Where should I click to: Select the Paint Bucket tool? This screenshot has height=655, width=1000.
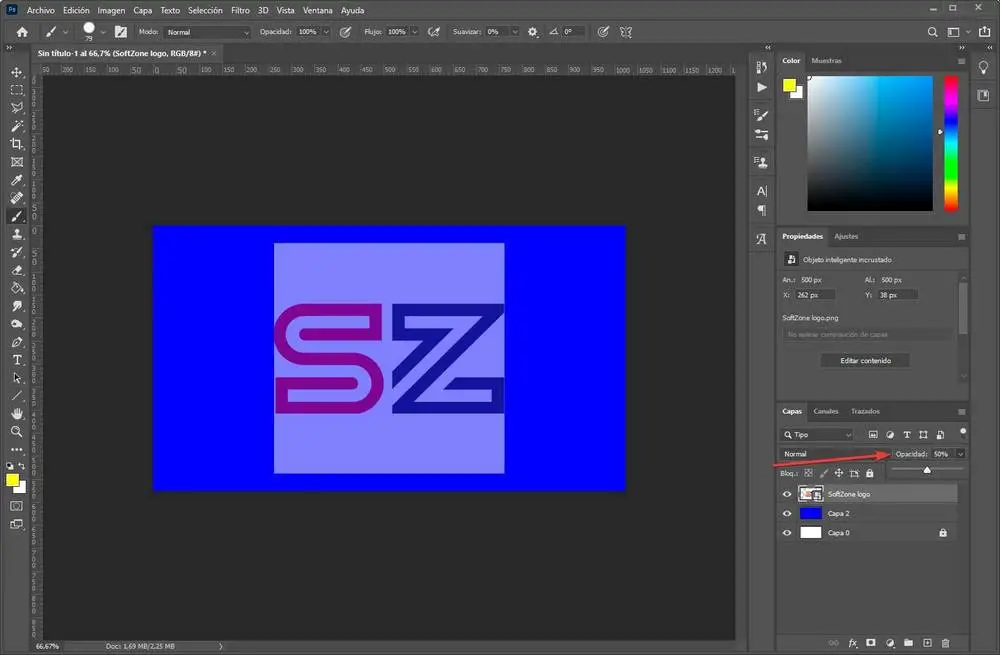tap(17, 288)
